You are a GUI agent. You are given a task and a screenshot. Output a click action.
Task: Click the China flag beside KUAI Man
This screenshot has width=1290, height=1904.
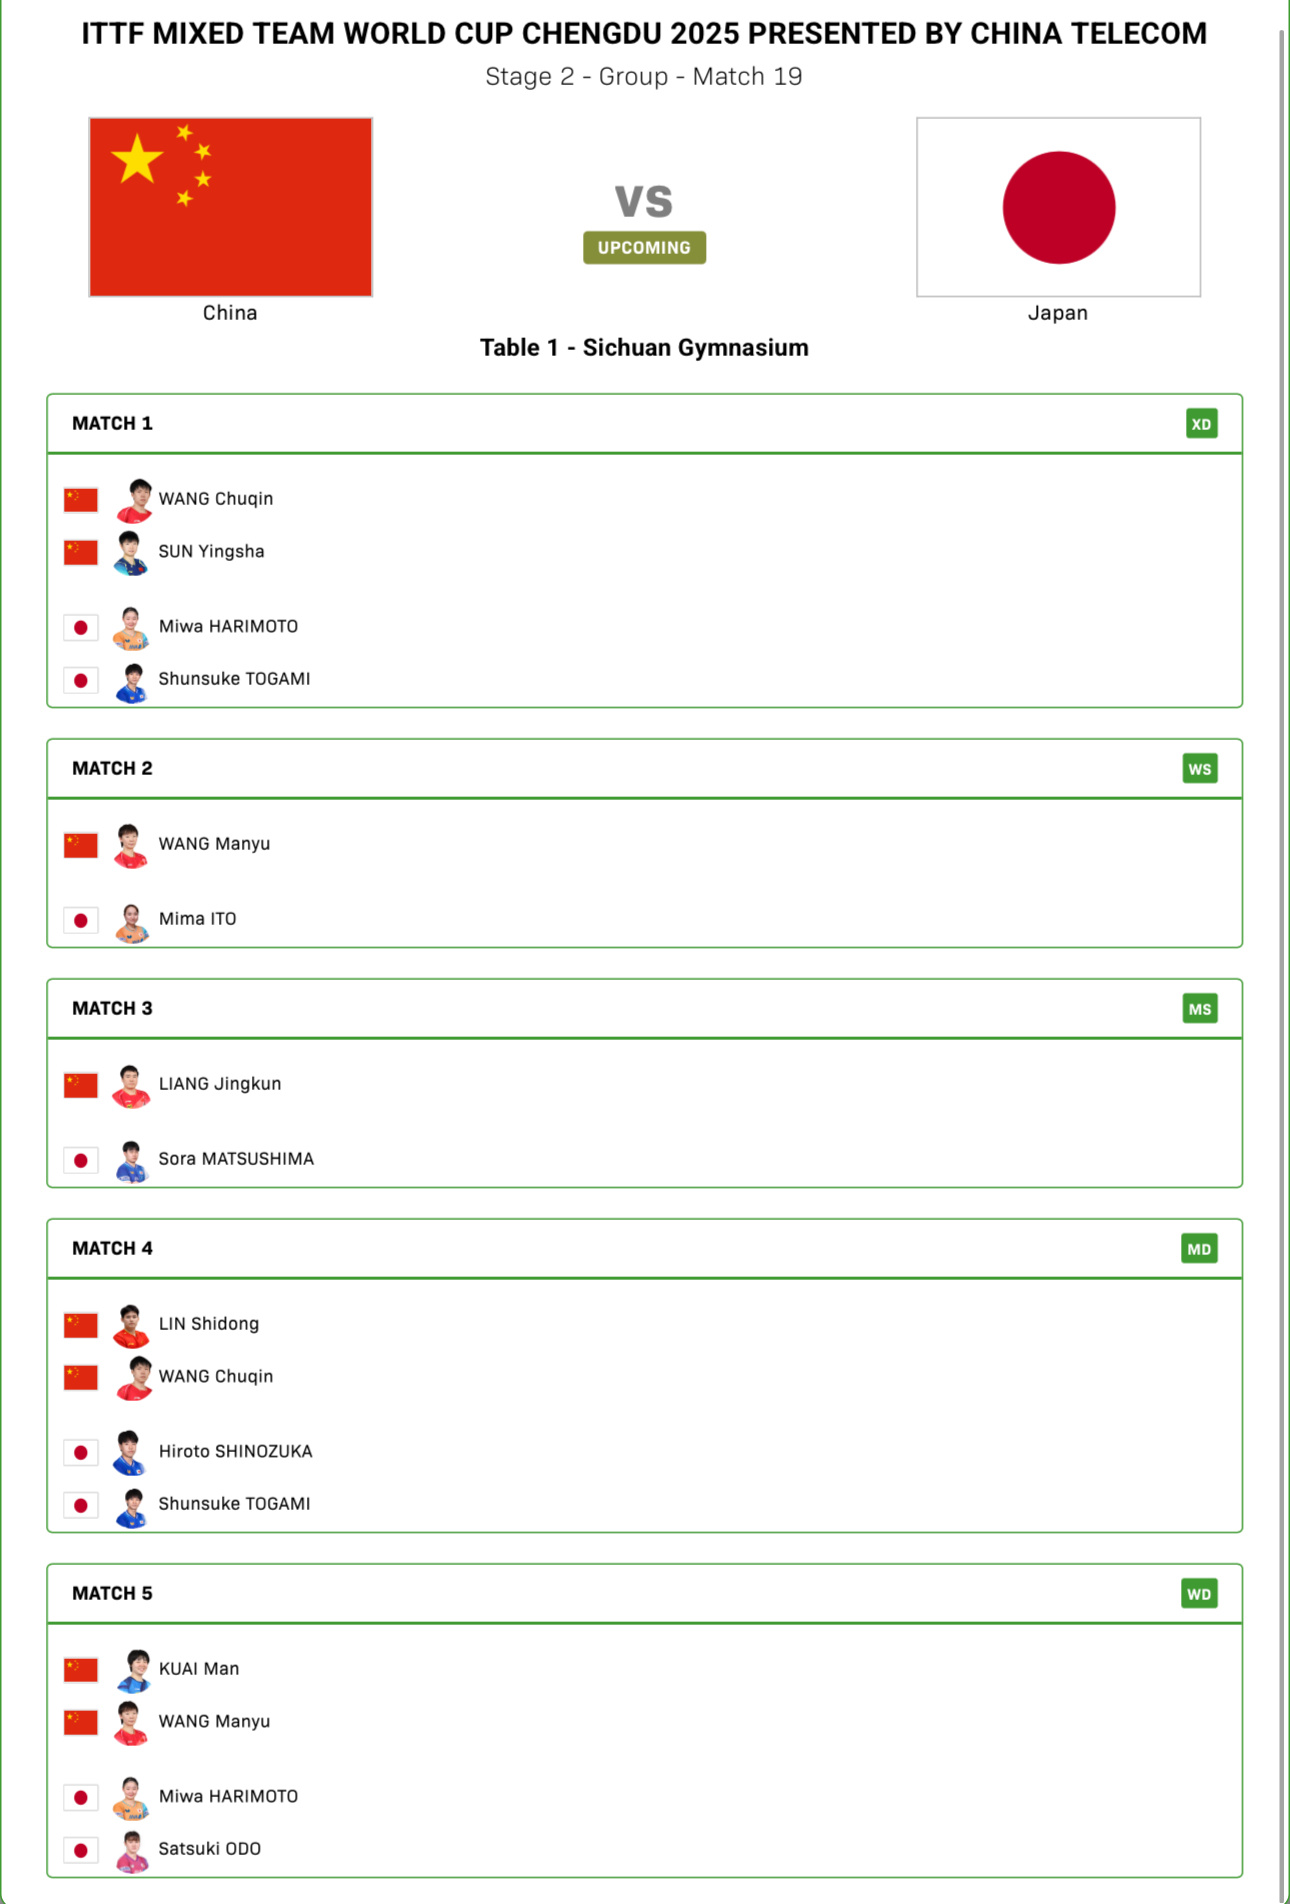pyautogui.click(x=81, y=1670)
